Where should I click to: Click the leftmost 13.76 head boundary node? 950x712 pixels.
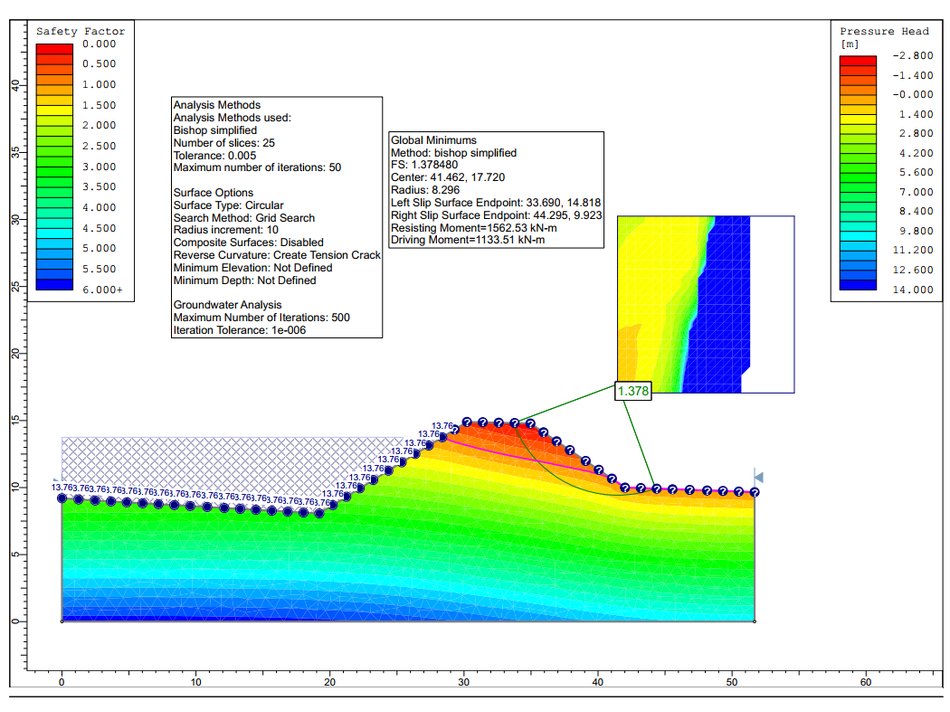(x=62, y=498)
